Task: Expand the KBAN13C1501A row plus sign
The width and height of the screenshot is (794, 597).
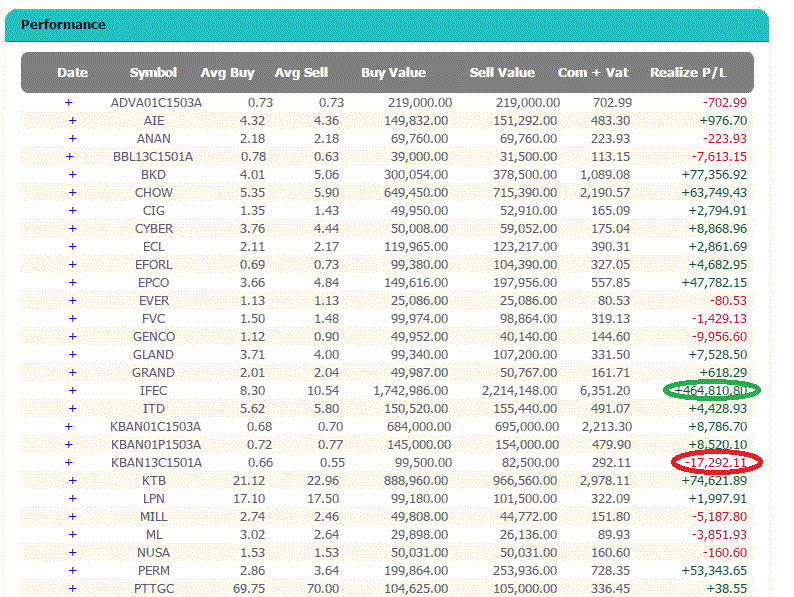Action: [68, 462]
